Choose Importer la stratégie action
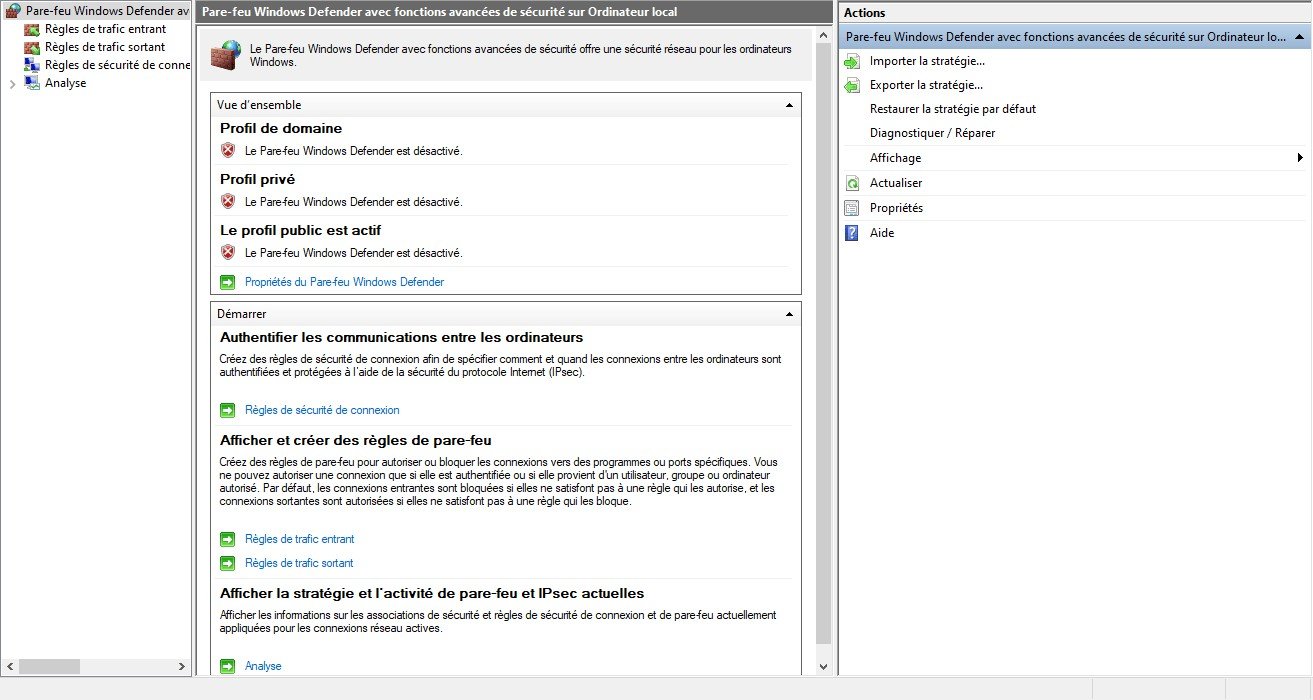 [x=927, y=61]
